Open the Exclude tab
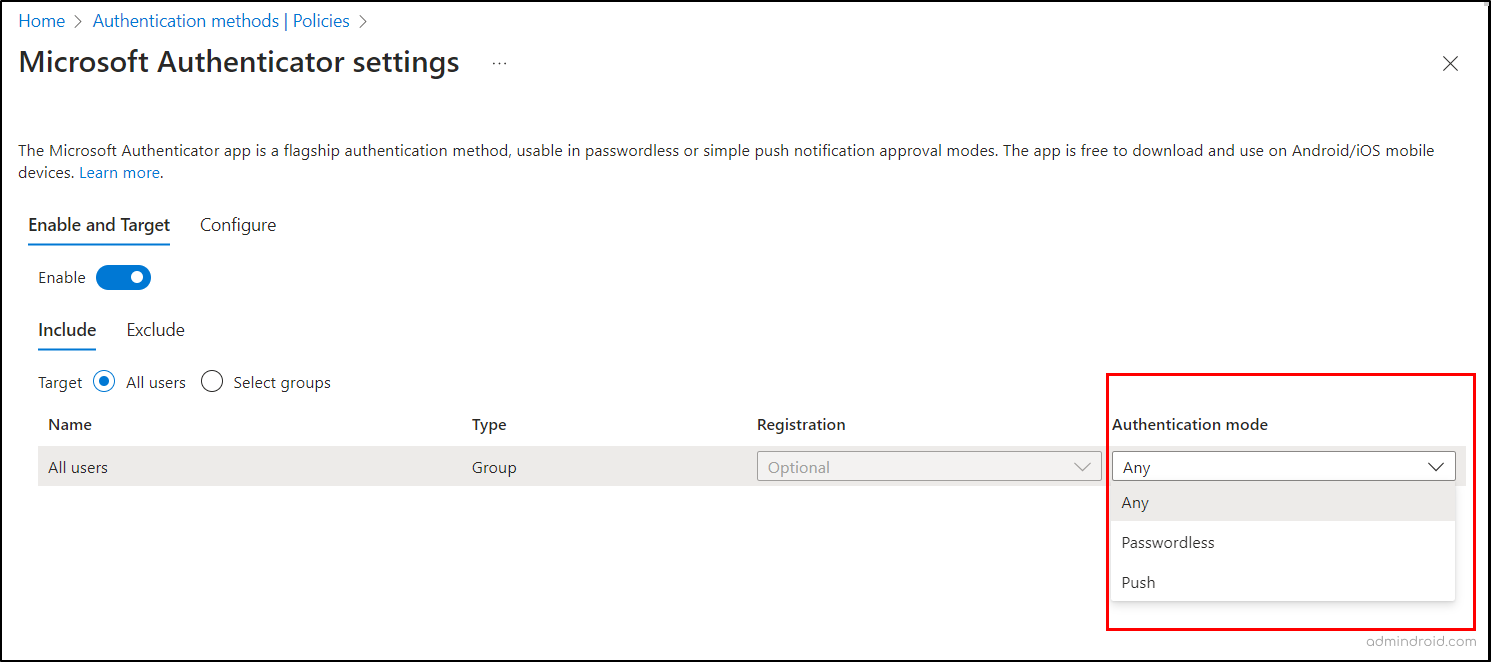This screenshot has height=662, width=1491. 155,329
